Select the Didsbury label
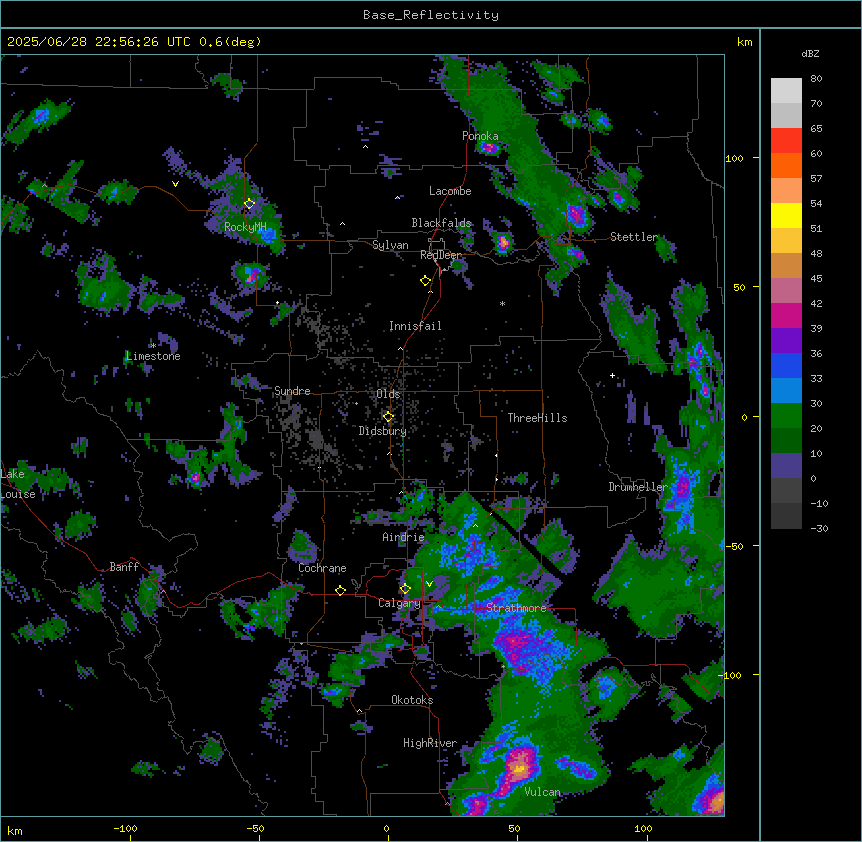 coord(383,431)
